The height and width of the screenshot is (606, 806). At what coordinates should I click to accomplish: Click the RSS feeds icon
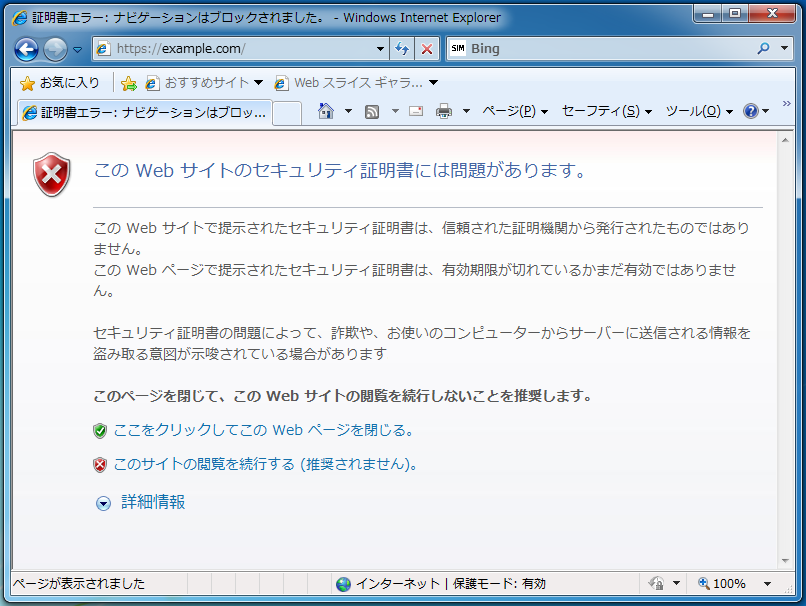pos(372,112)
